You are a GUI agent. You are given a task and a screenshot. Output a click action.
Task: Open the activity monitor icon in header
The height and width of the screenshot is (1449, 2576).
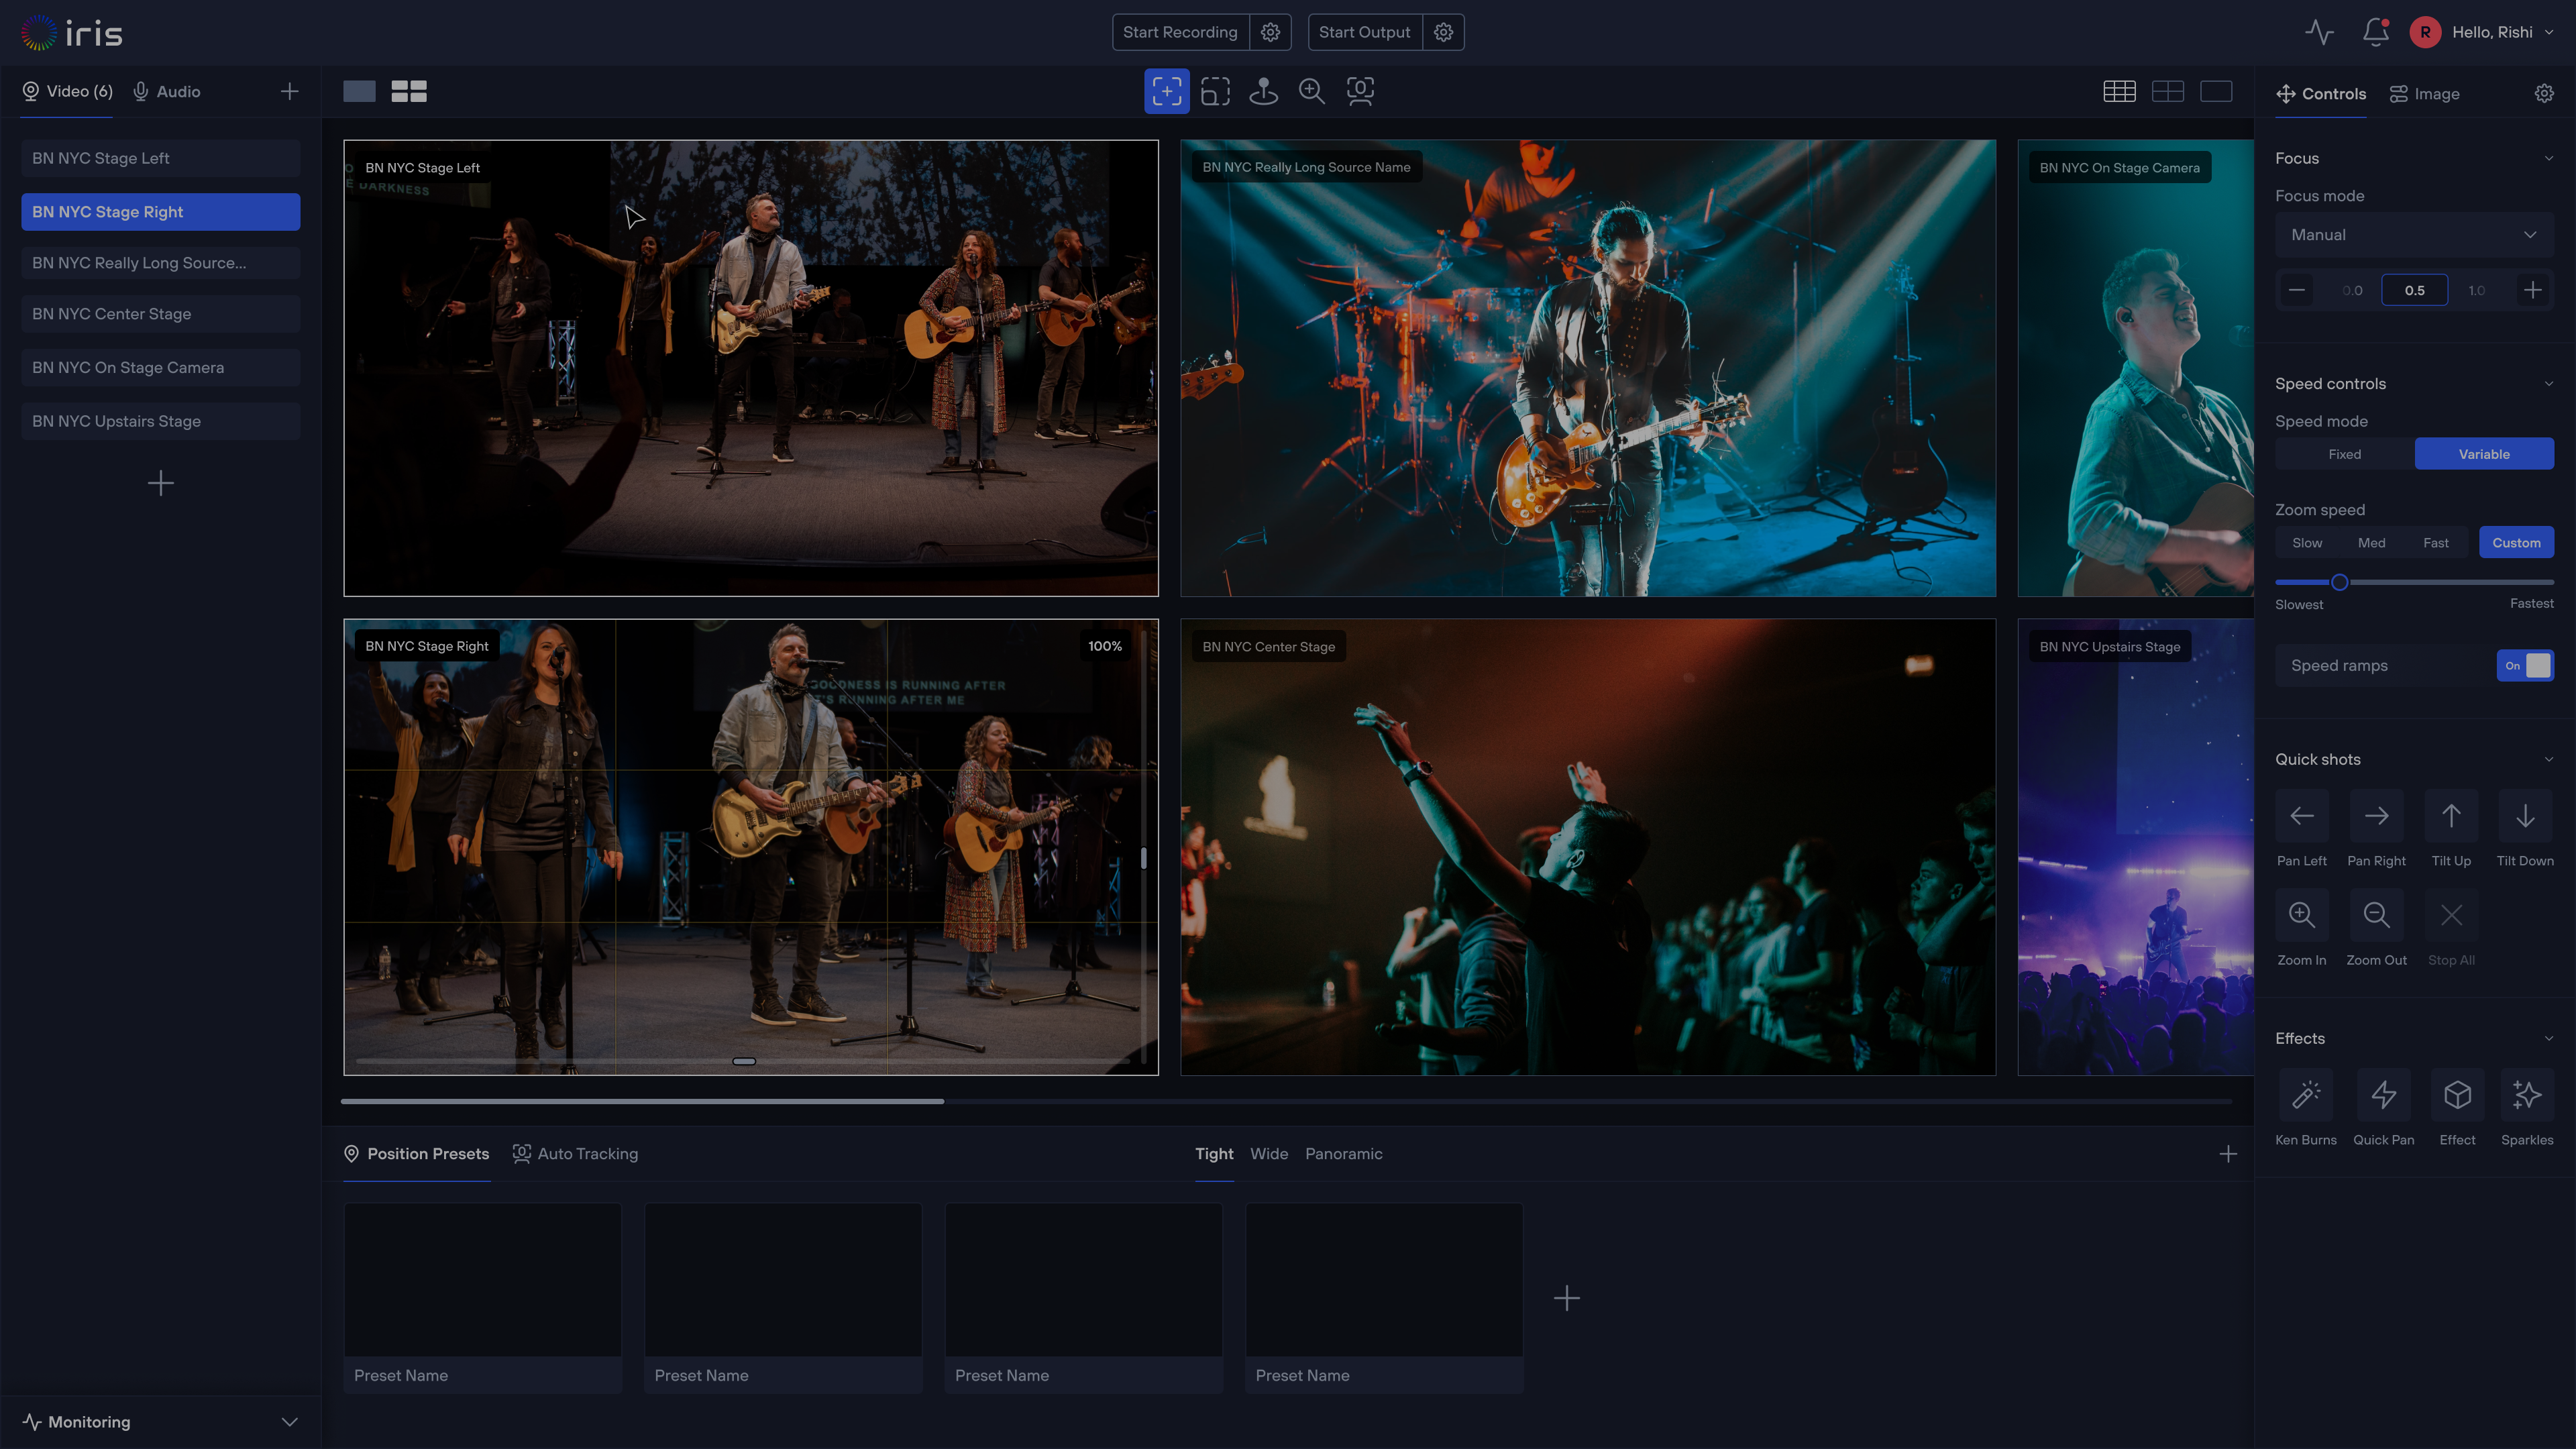(2319, 32)
